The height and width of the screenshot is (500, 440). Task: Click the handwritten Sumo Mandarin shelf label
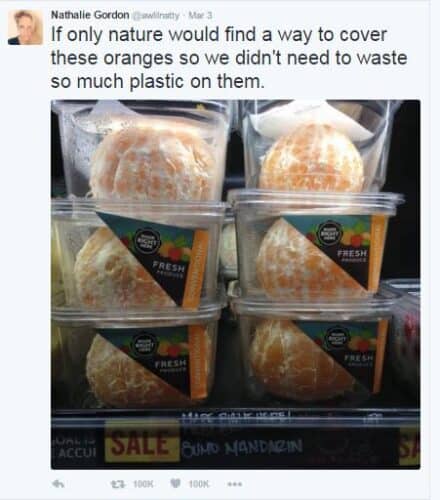242,447
